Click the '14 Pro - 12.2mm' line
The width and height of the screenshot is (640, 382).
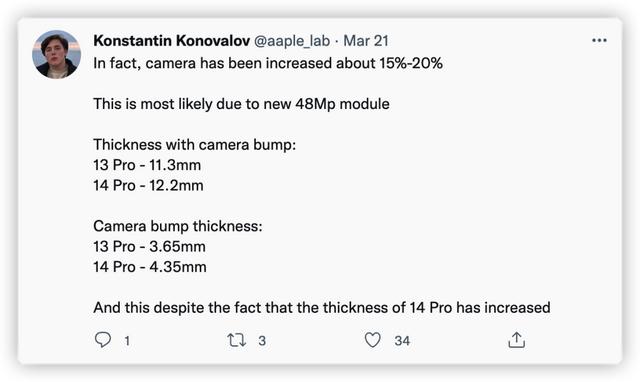point(148,186)
